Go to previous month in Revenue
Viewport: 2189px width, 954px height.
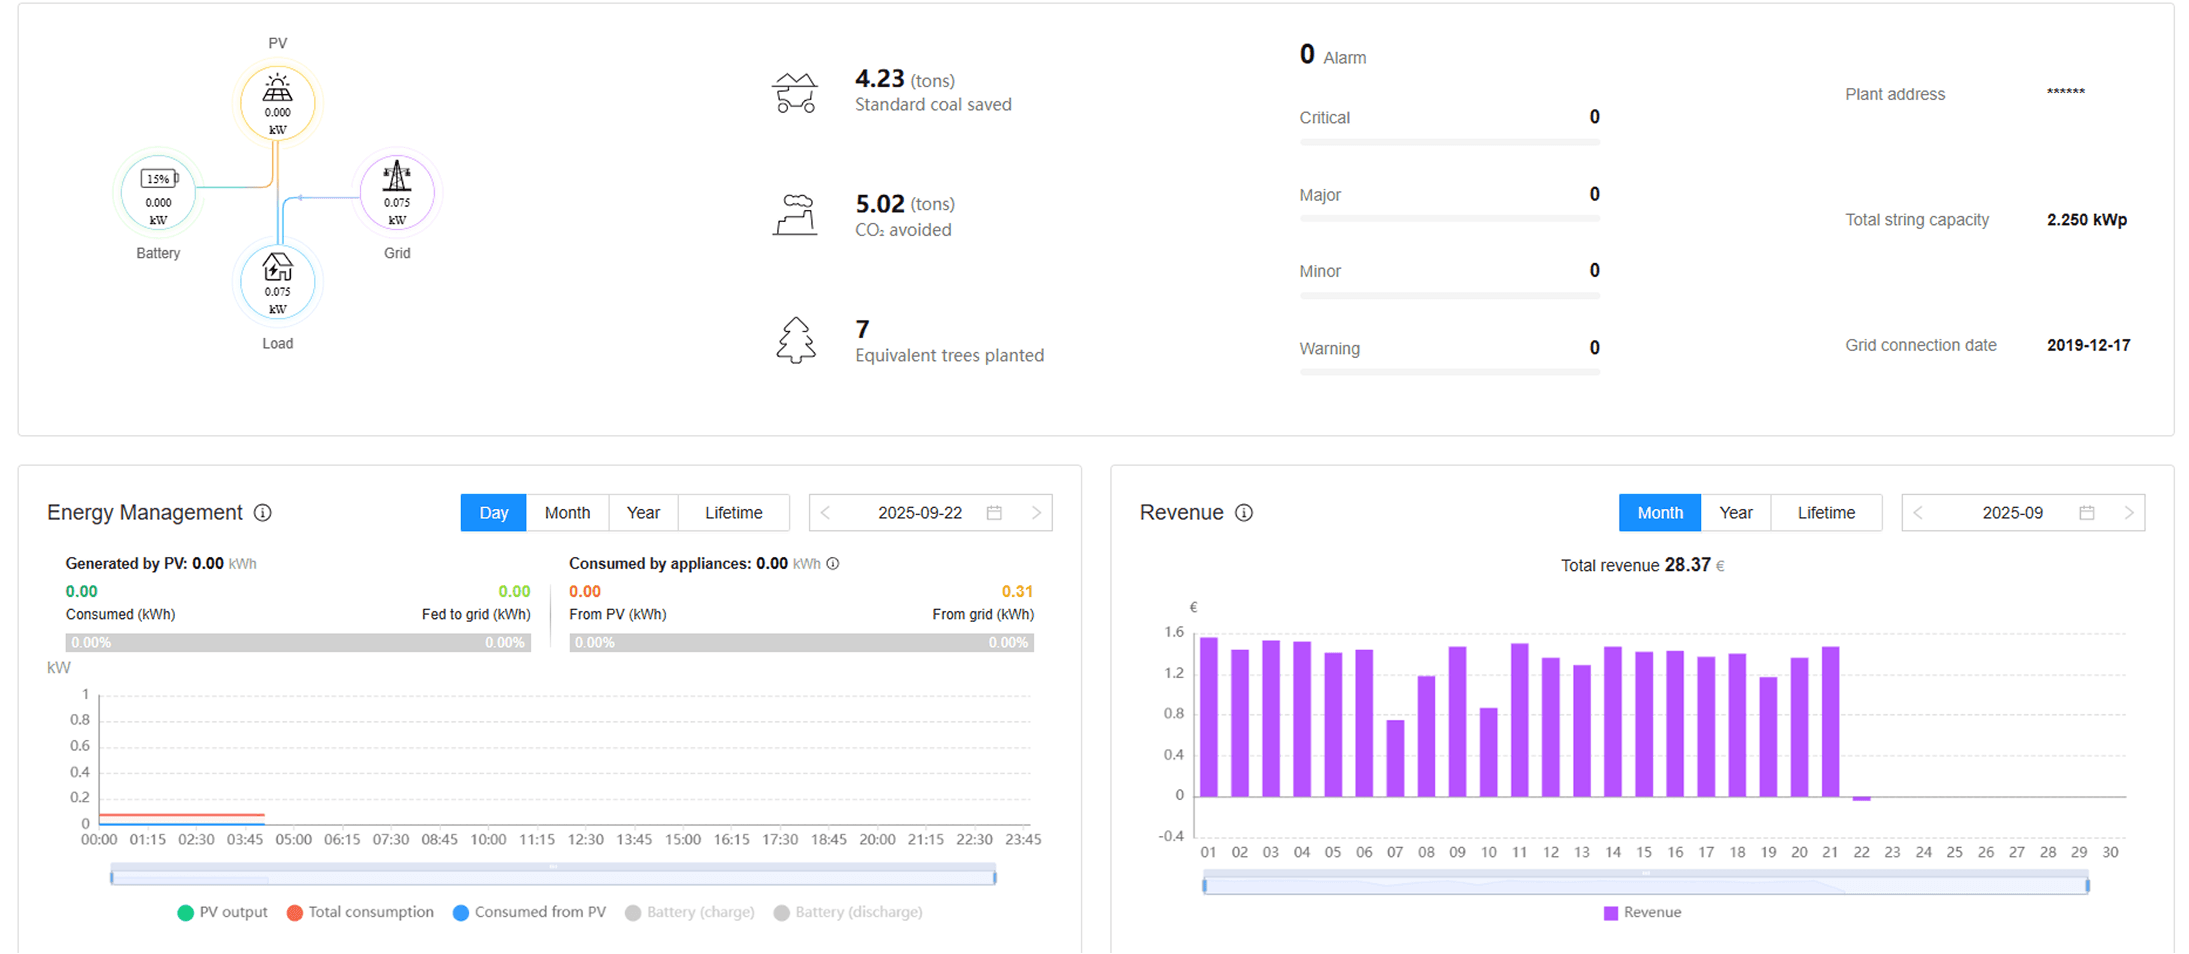click(1918, 513)
